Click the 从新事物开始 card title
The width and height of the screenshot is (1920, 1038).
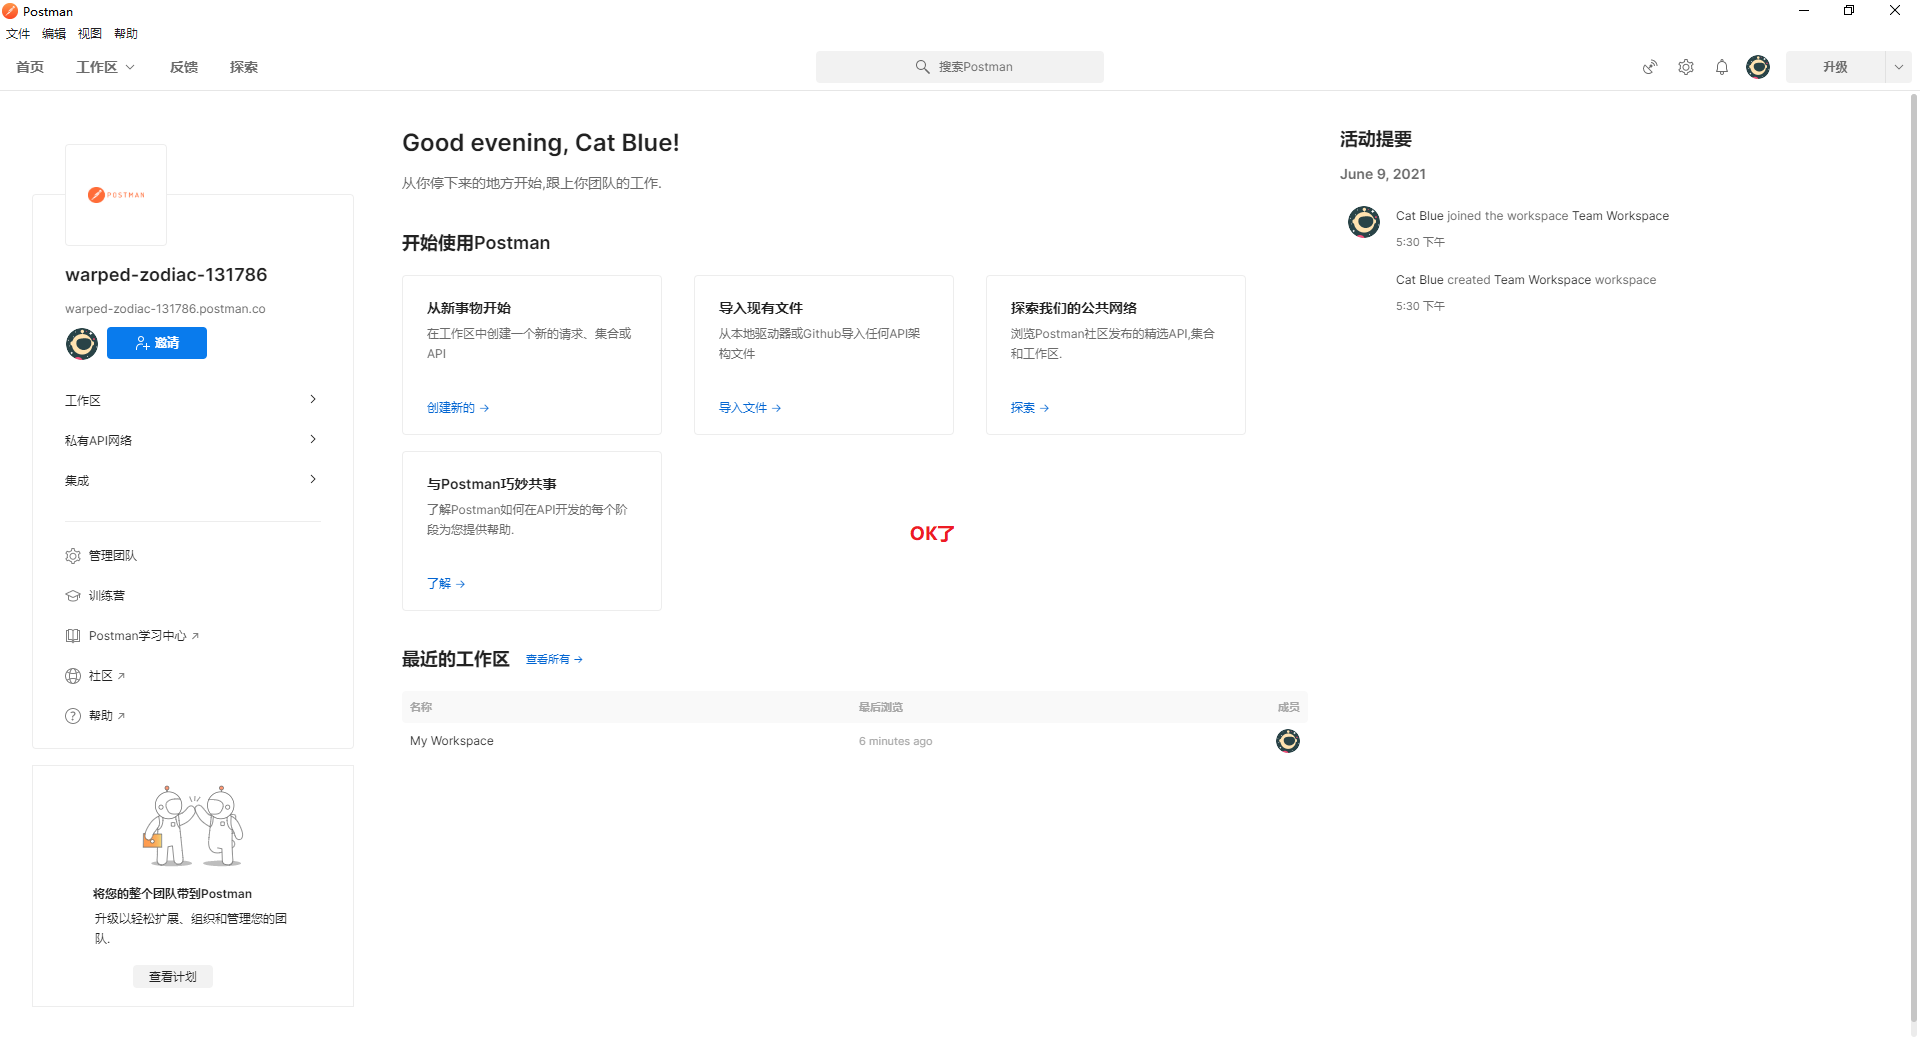point(469,308)
